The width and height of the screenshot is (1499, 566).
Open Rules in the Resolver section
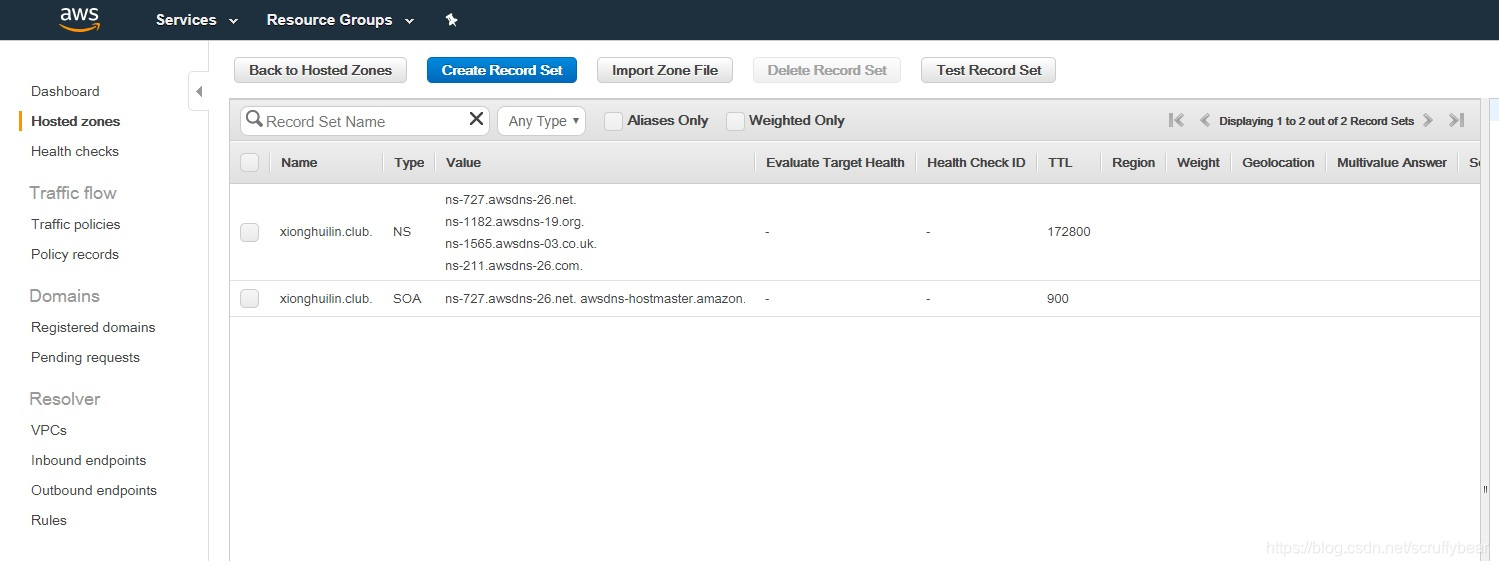coord(49,520)
